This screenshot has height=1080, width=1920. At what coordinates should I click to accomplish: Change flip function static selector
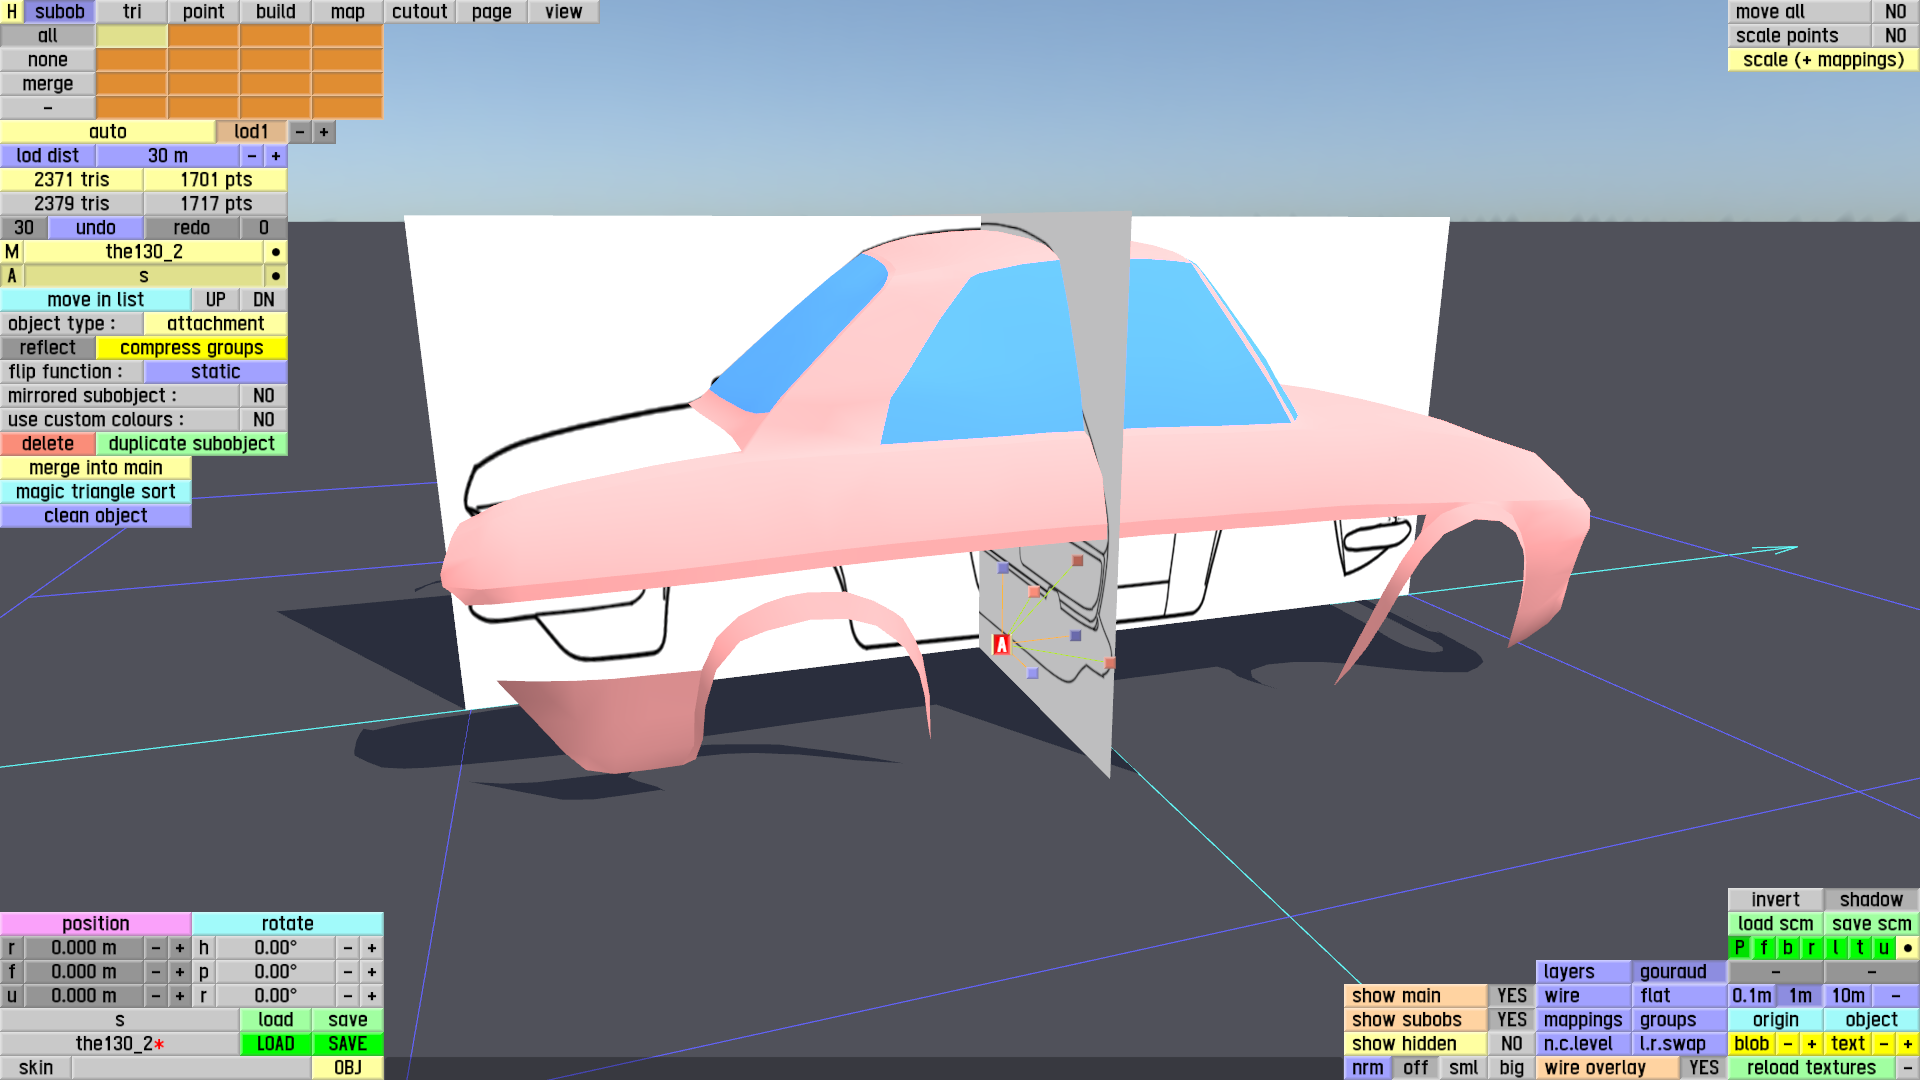(x=215, y=372)
